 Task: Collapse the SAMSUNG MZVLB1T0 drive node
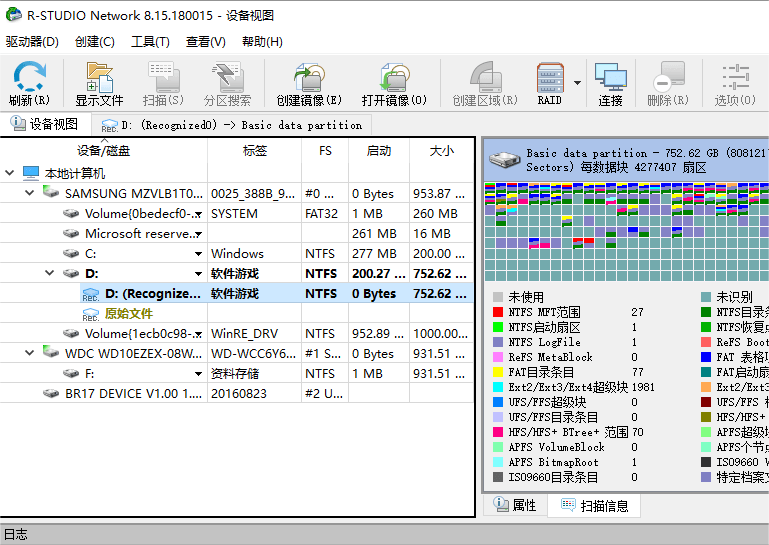point(29,193)
